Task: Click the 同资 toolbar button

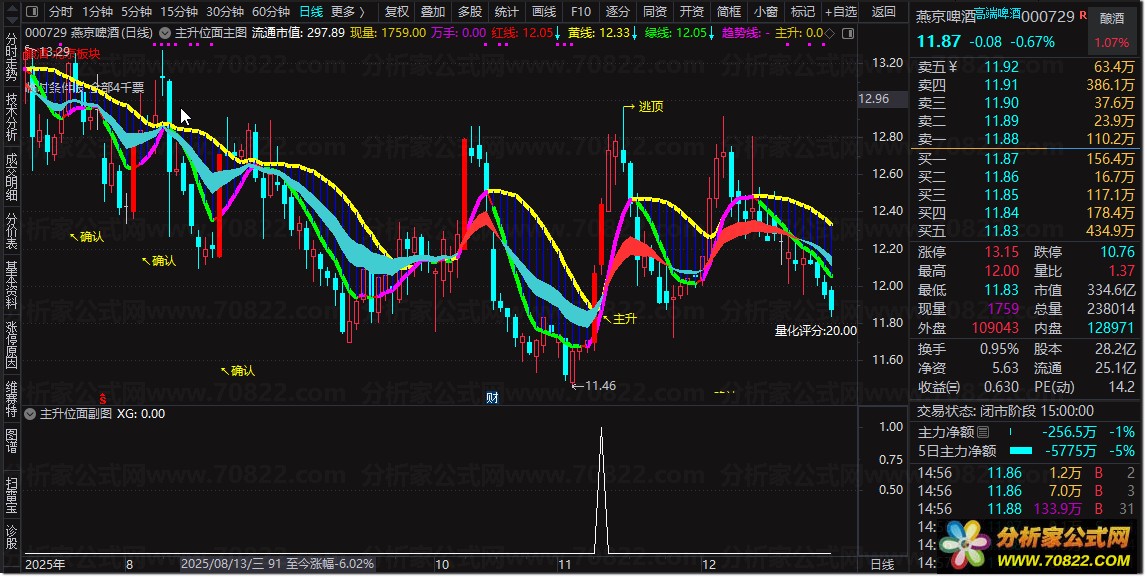Action: (655, 12)
